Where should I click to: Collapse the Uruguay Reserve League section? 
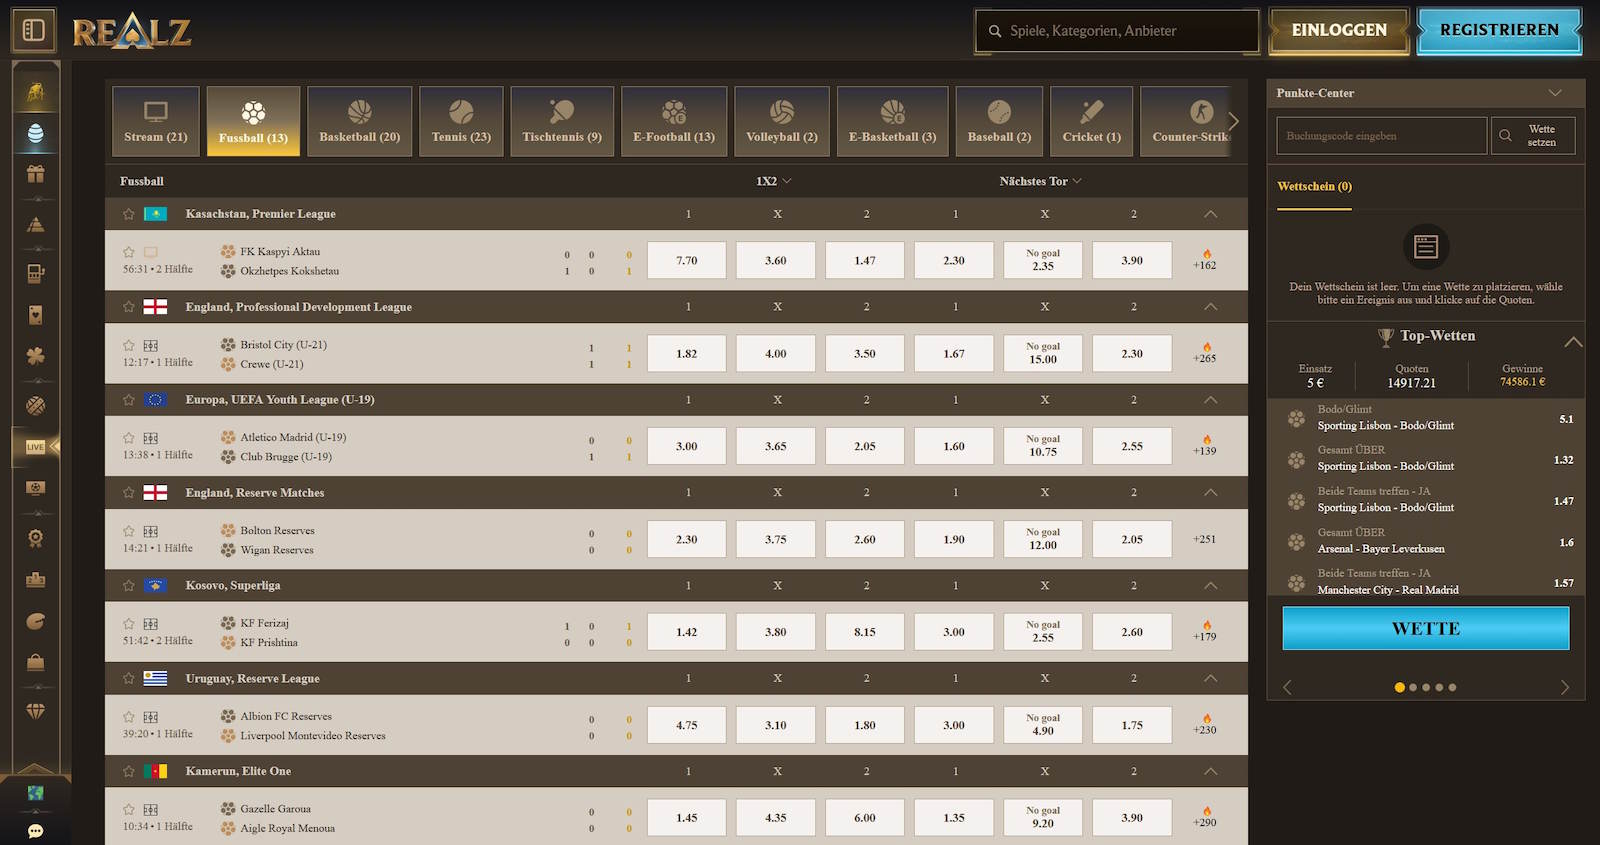coord(1210,679)
